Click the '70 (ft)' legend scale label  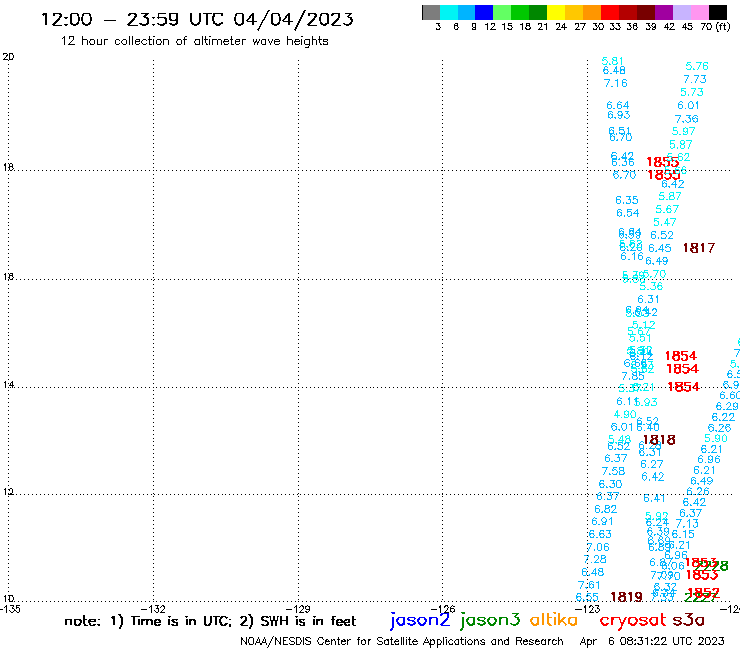[x=715, y=26]
